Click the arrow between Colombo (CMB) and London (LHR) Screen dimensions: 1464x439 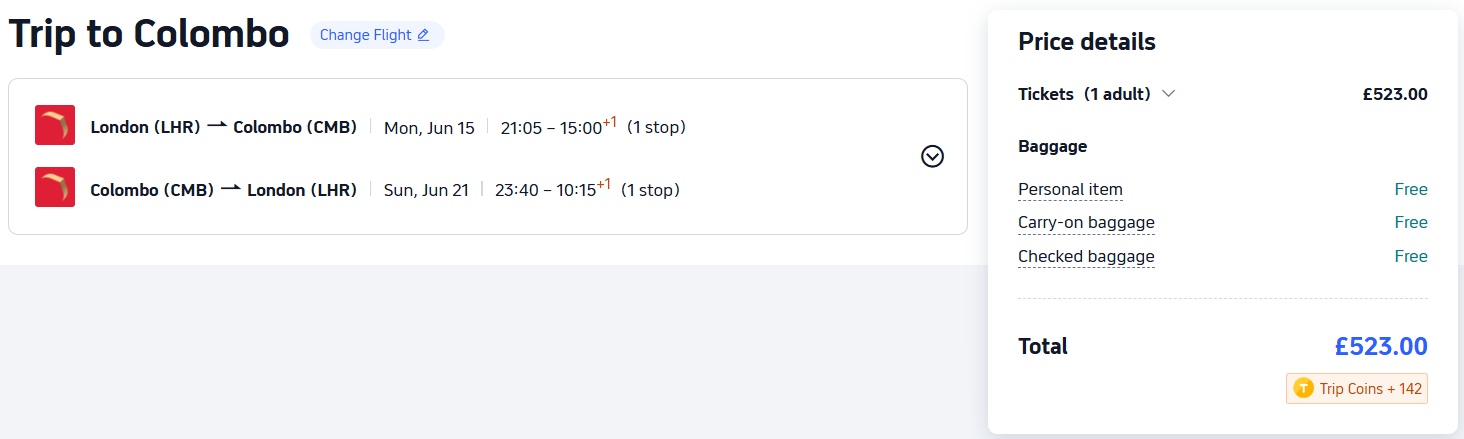[231, 189]
